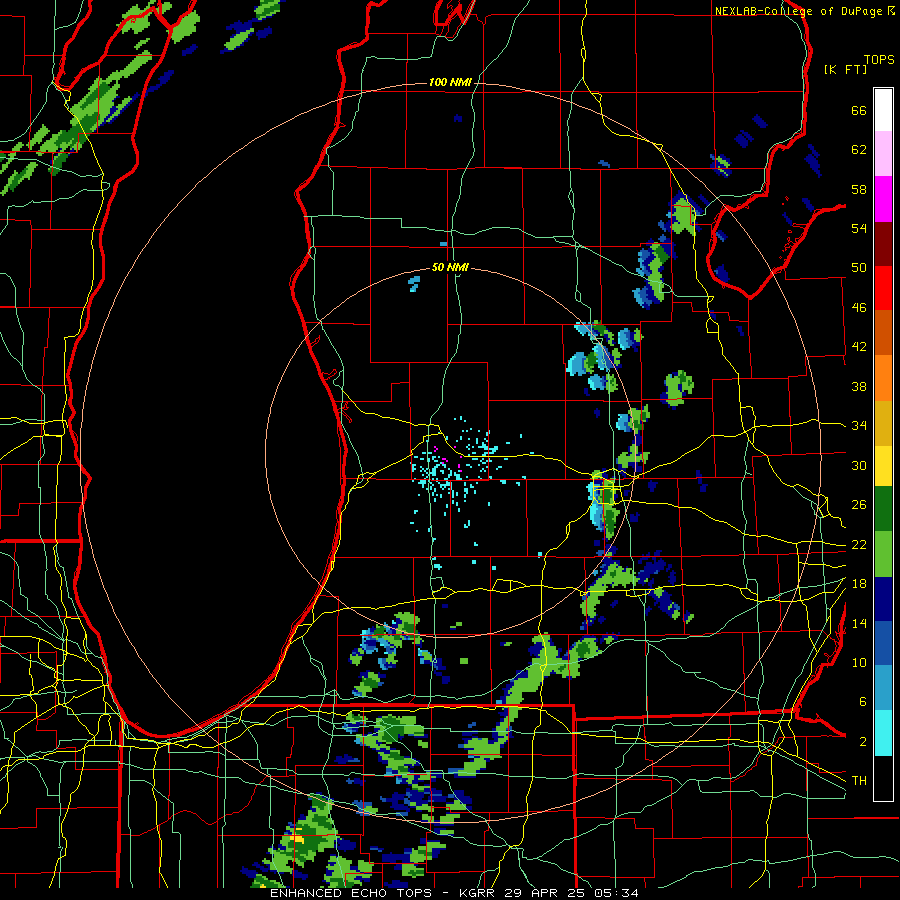This screenshot has height=900, width=900.
Task: Click the TOPS legend title
Action: coord(879,60)
